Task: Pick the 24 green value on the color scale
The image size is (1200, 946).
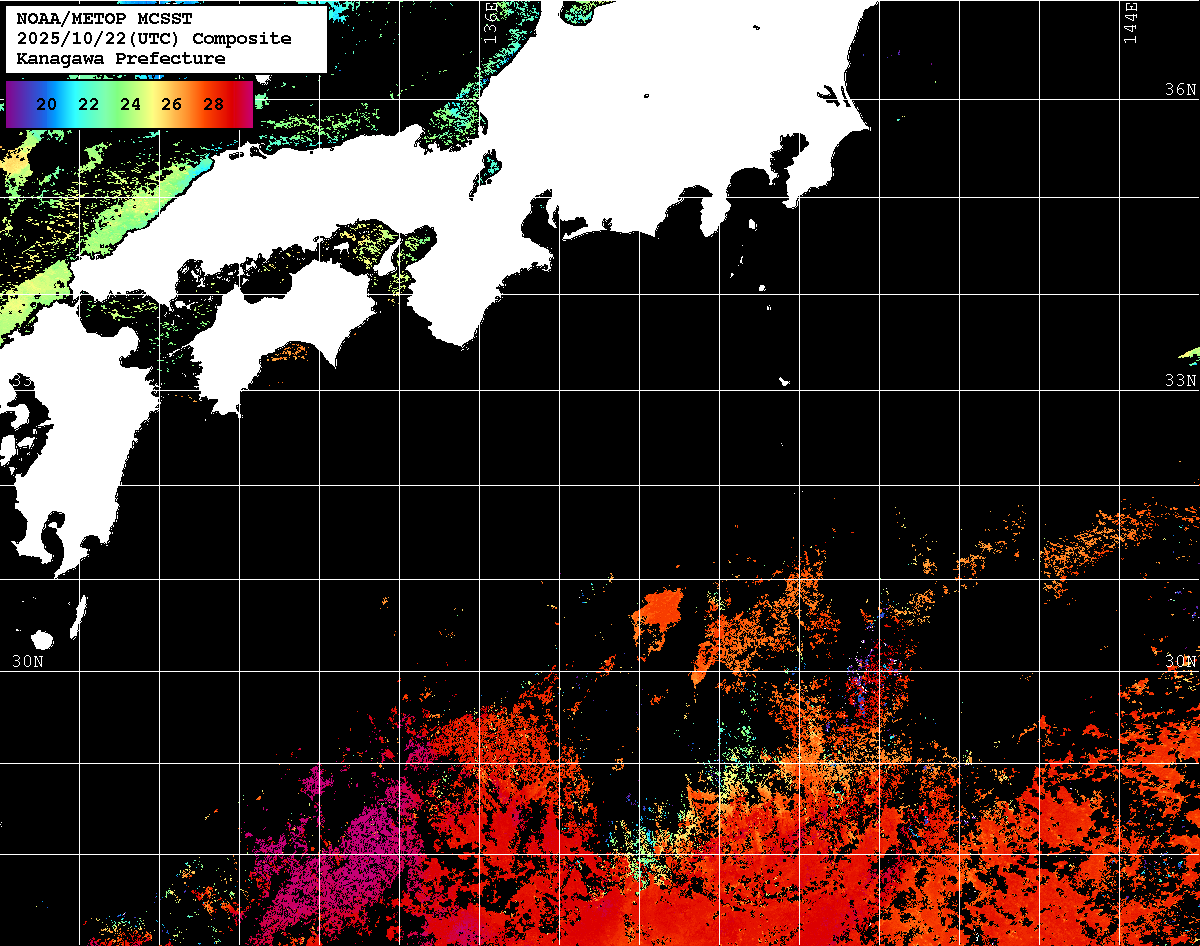Action: pyautogui.click(x=130, y=104)
